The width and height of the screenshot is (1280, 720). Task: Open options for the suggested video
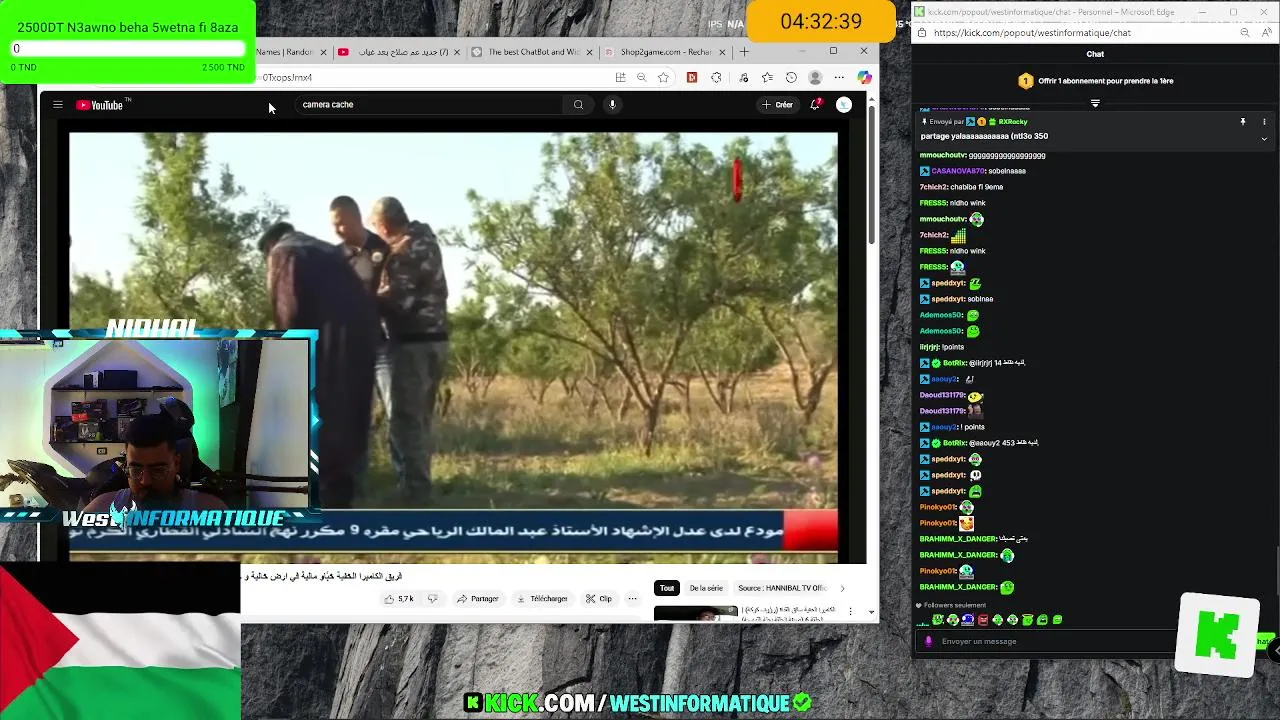[851, 611]
